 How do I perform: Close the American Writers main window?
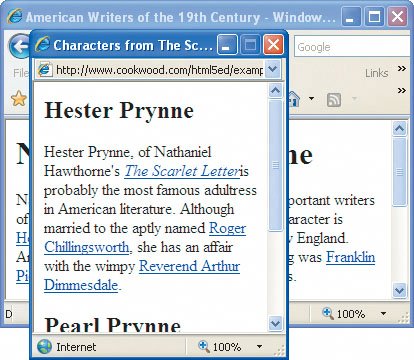(397, 16)
